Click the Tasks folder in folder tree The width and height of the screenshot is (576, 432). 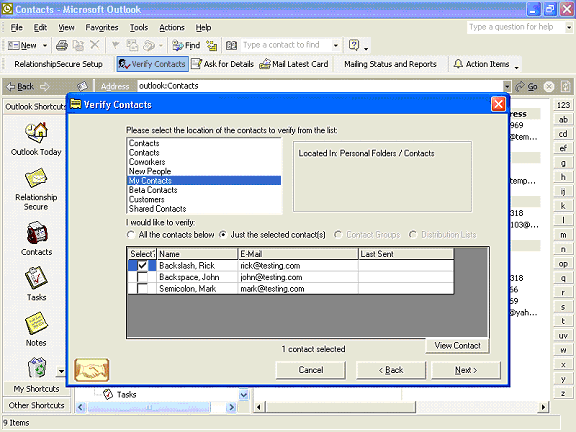point(120,395)
